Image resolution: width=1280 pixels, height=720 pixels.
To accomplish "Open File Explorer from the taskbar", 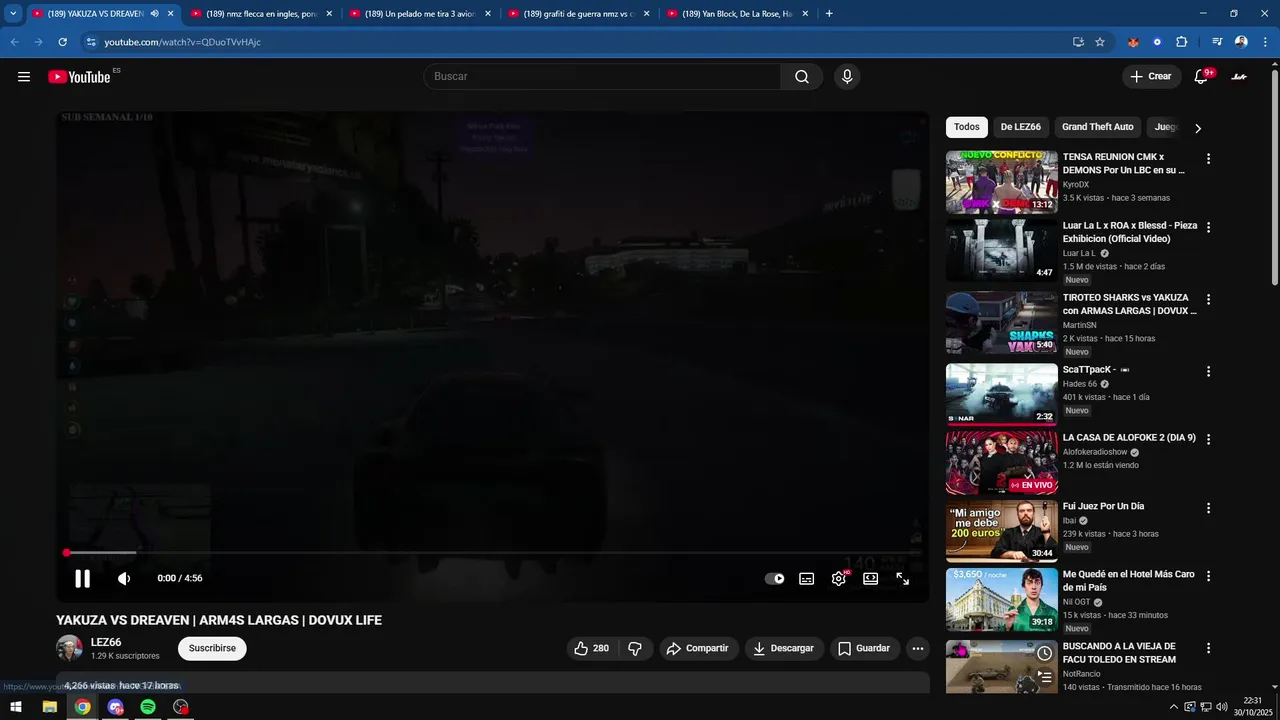I will click(49, 707).
